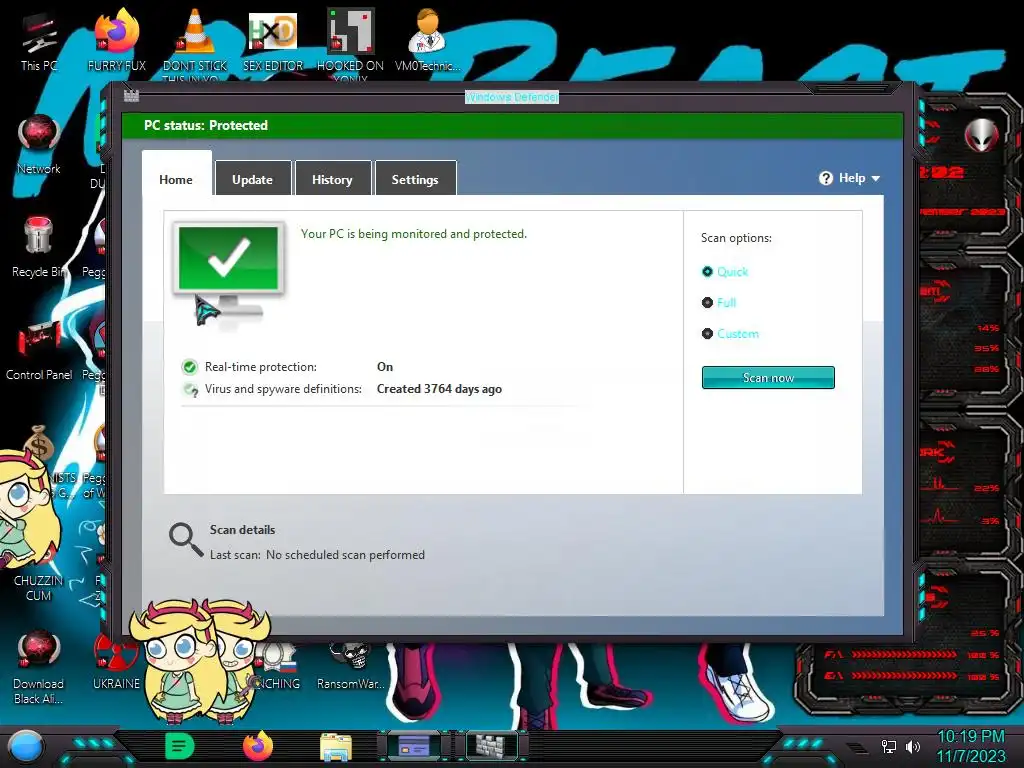Launch Firefox from the taskbar

coord(257,746)
